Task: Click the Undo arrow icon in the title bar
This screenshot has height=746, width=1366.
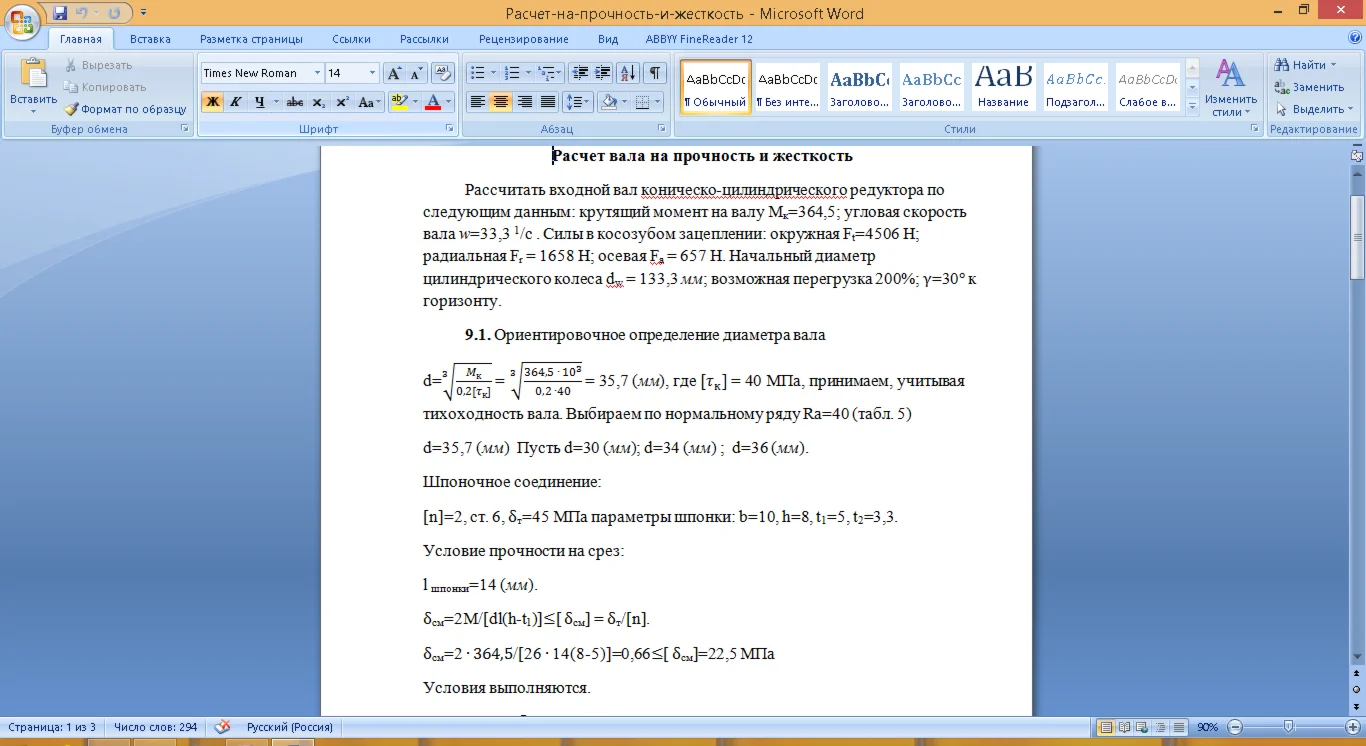Action: 83,13
